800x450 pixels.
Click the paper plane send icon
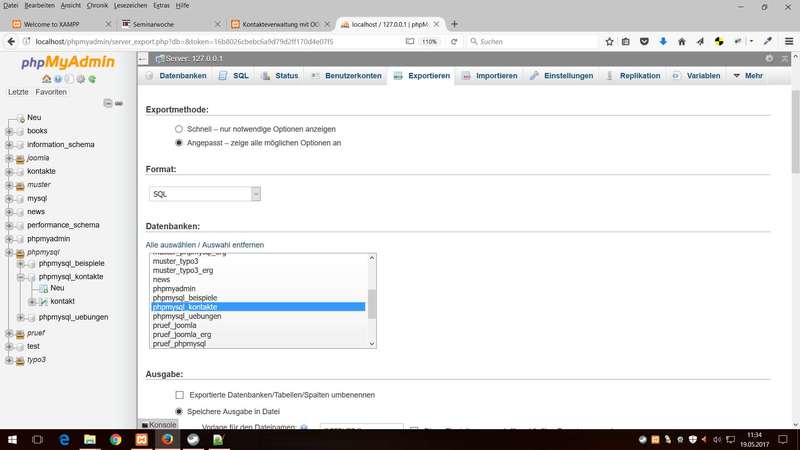coord(700,41)
